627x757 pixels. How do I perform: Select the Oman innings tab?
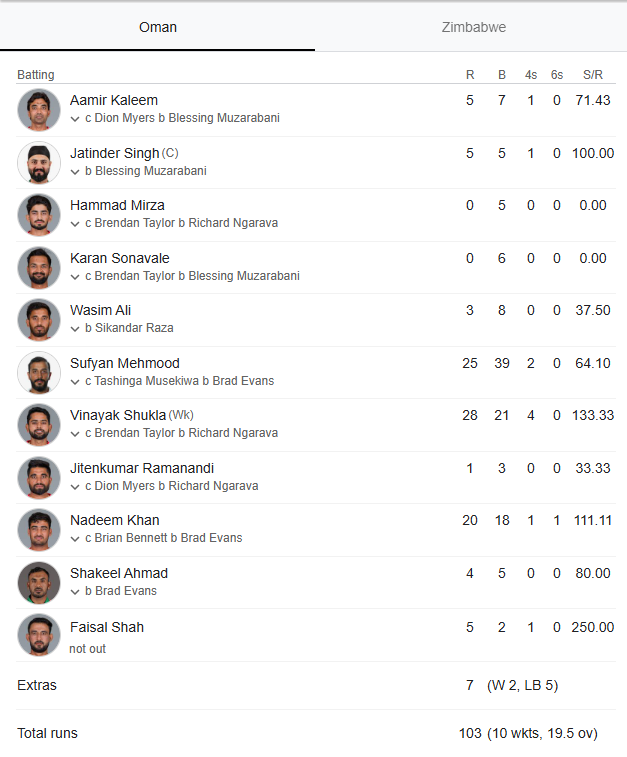click(x=158, y=27)
